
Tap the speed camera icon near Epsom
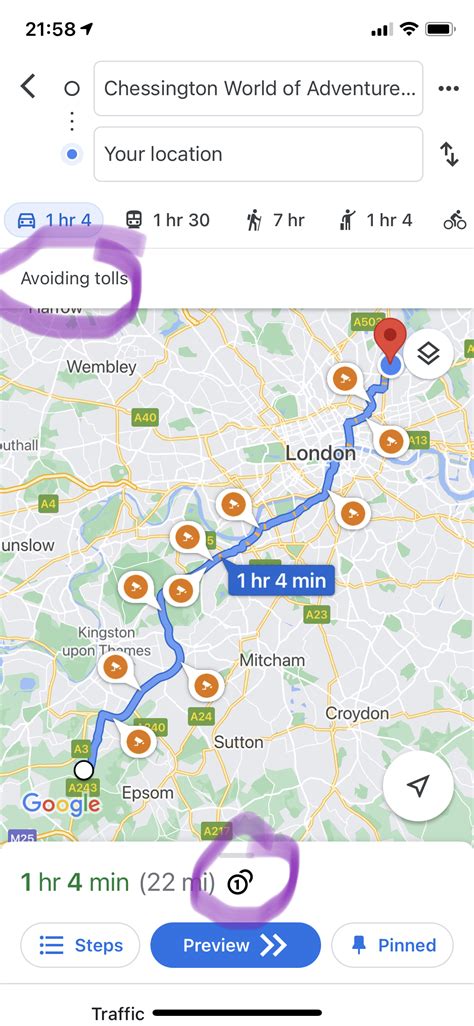click(138, 741)
